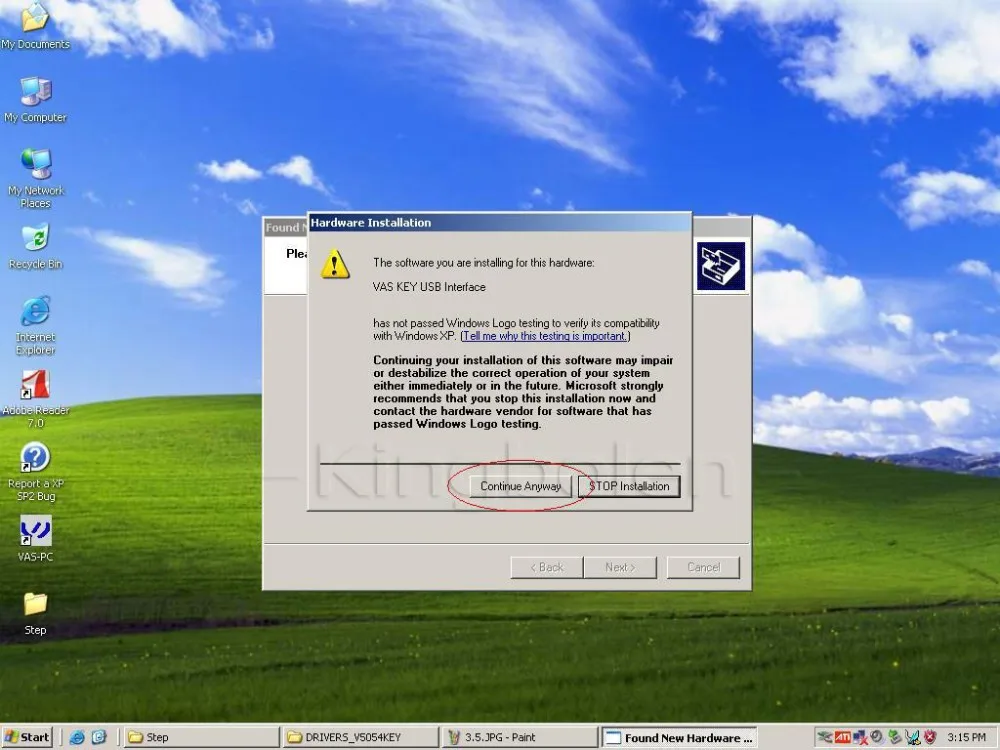Switch to DRIVERS_V5054KEY taskbar window
The height and width of the screenshot is (750, 1000).
coord(360,737)
